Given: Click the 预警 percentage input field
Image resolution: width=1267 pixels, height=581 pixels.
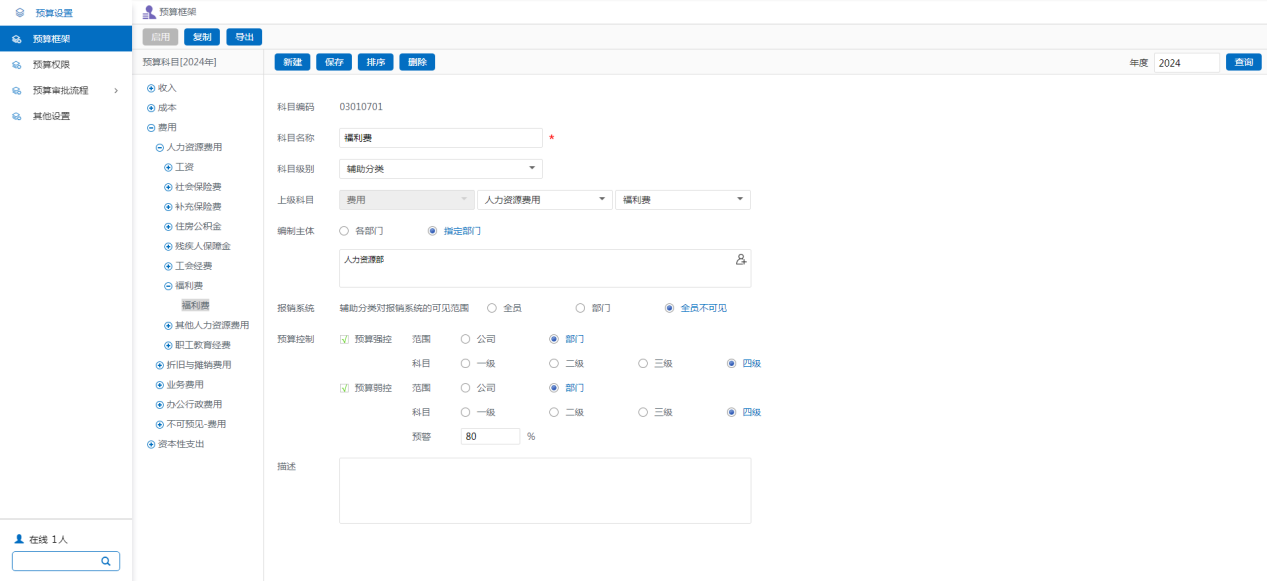Looking at the screenshot, I should click(x=489, y=437).
